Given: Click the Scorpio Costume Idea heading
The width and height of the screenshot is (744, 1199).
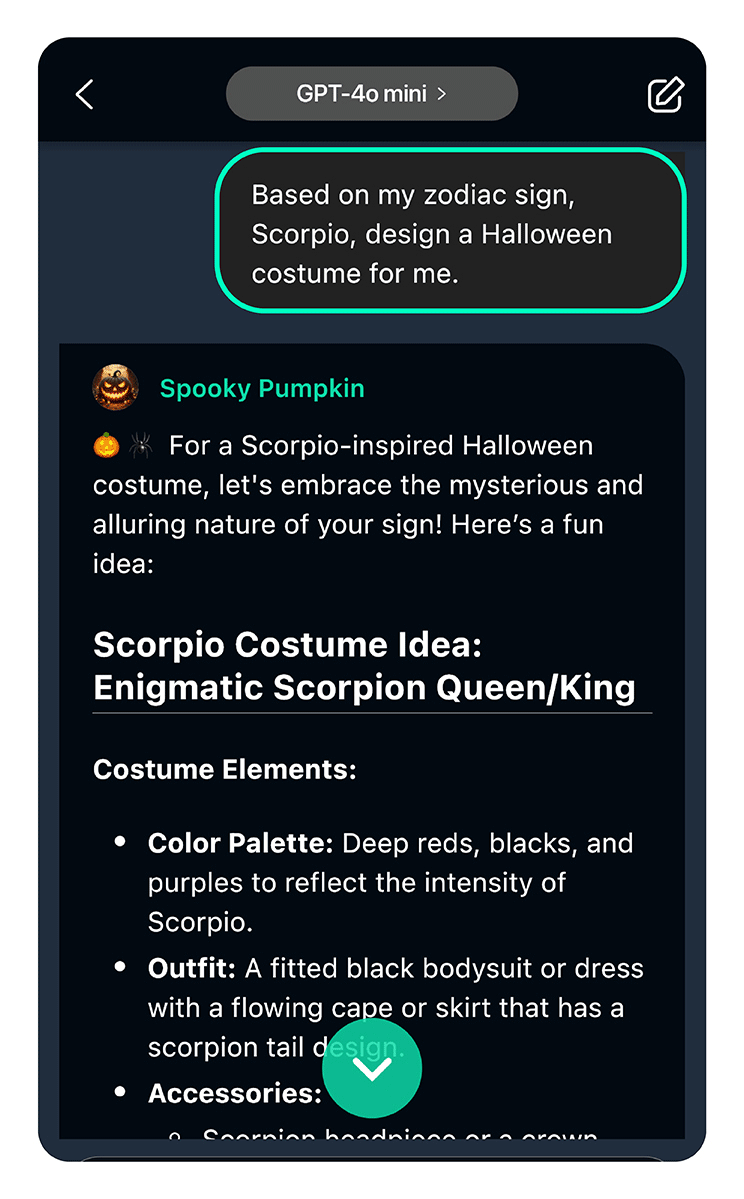Looking at the screenshot, I should coord(372,665).
